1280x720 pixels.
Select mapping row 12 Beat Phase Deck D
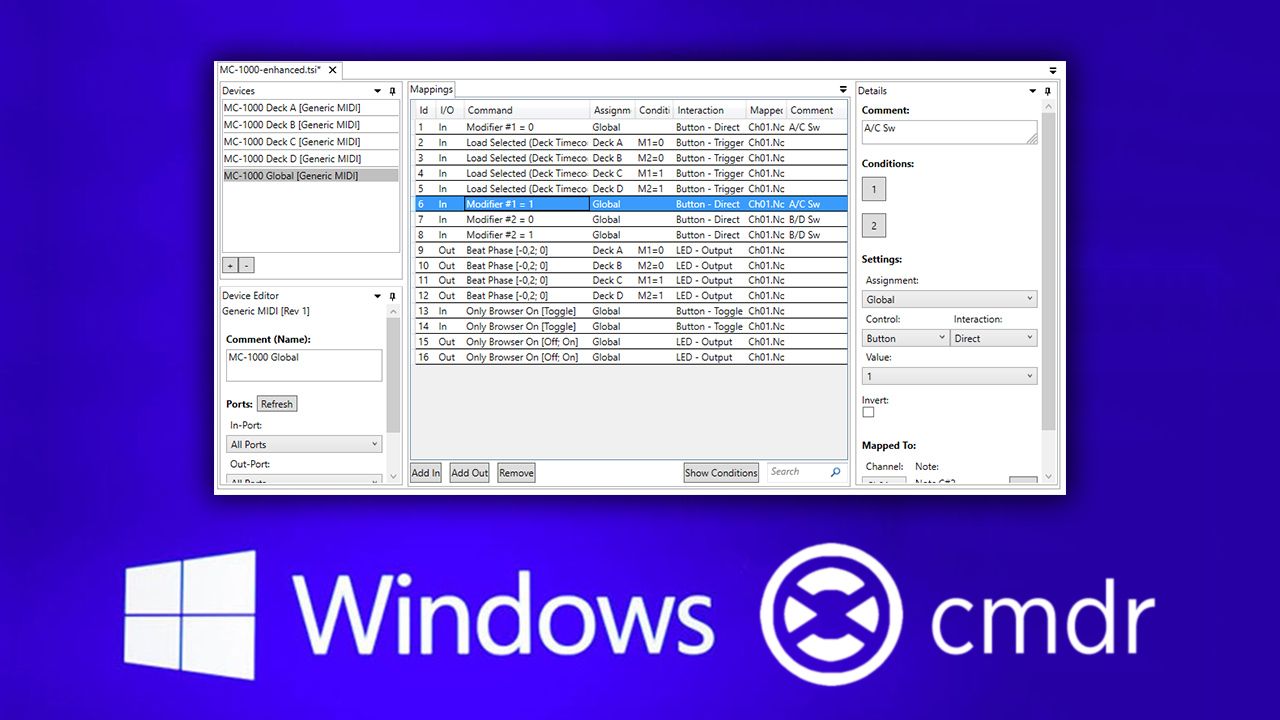coord(631,296)
